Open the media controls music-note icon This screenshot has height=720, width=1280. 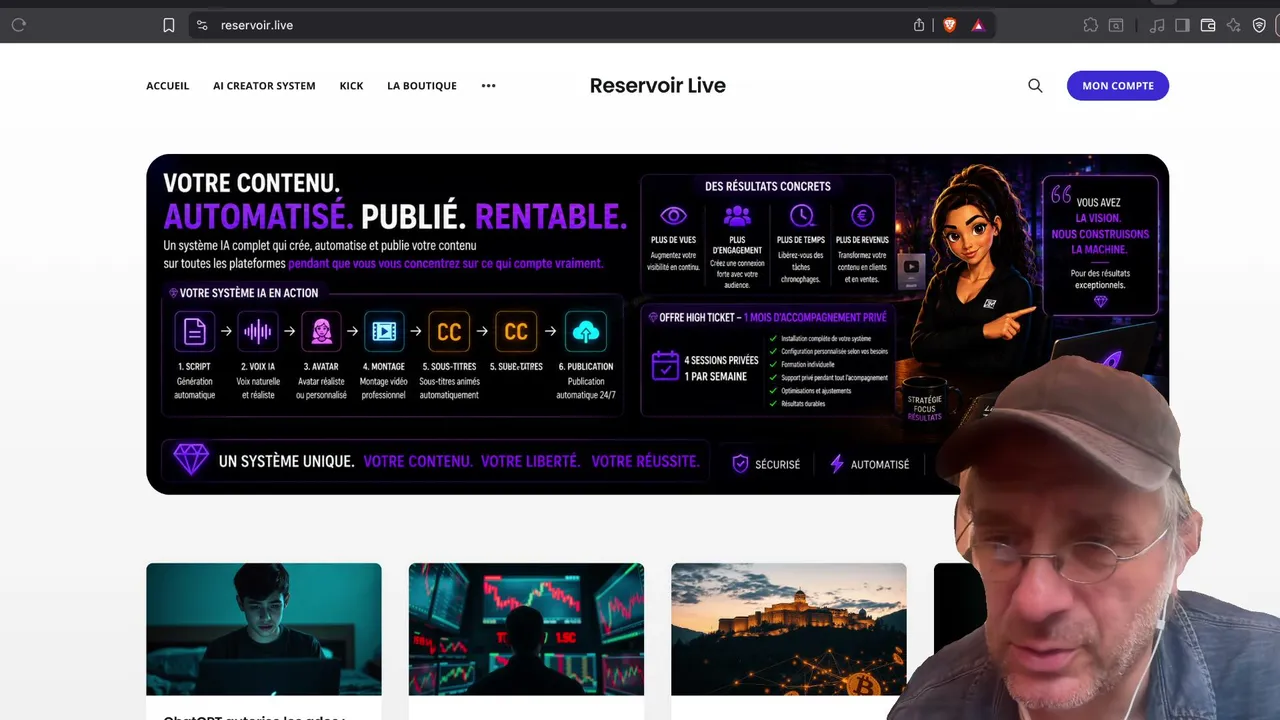coord(1157,25)
